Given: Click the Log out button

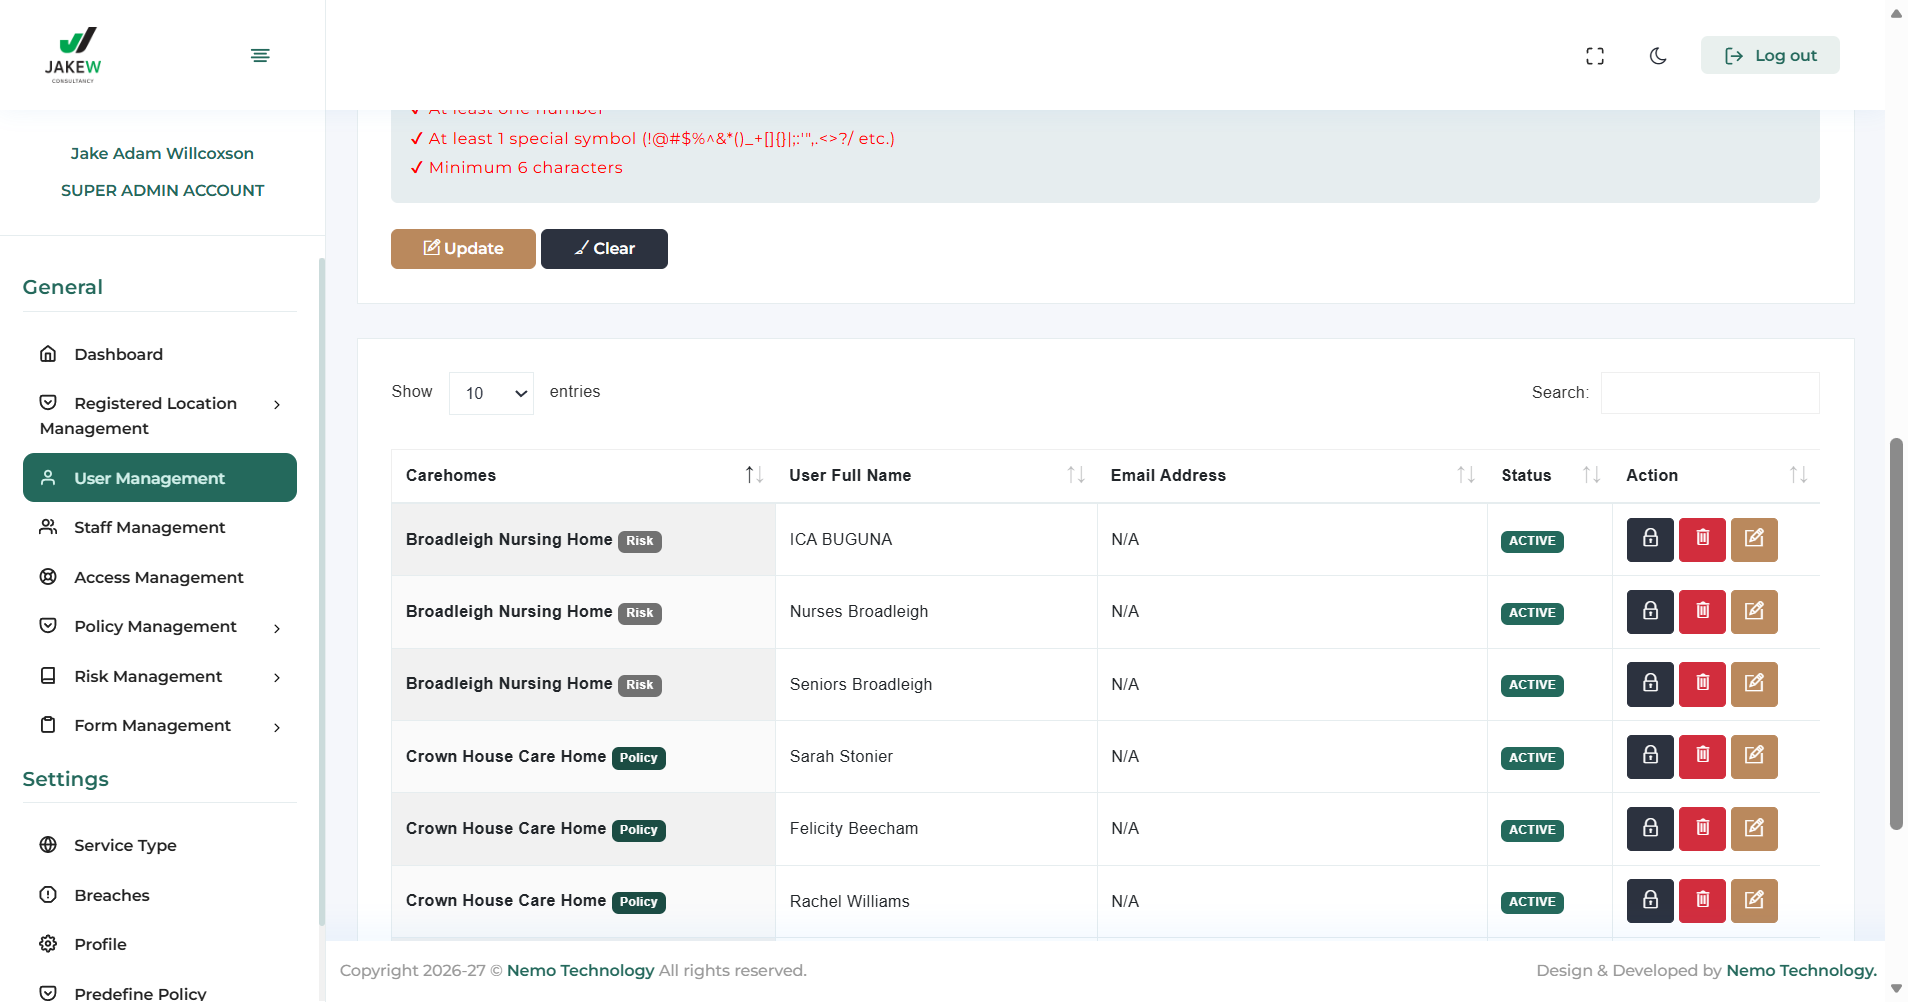Looking at the screenshot, I should pos(1769,56).
